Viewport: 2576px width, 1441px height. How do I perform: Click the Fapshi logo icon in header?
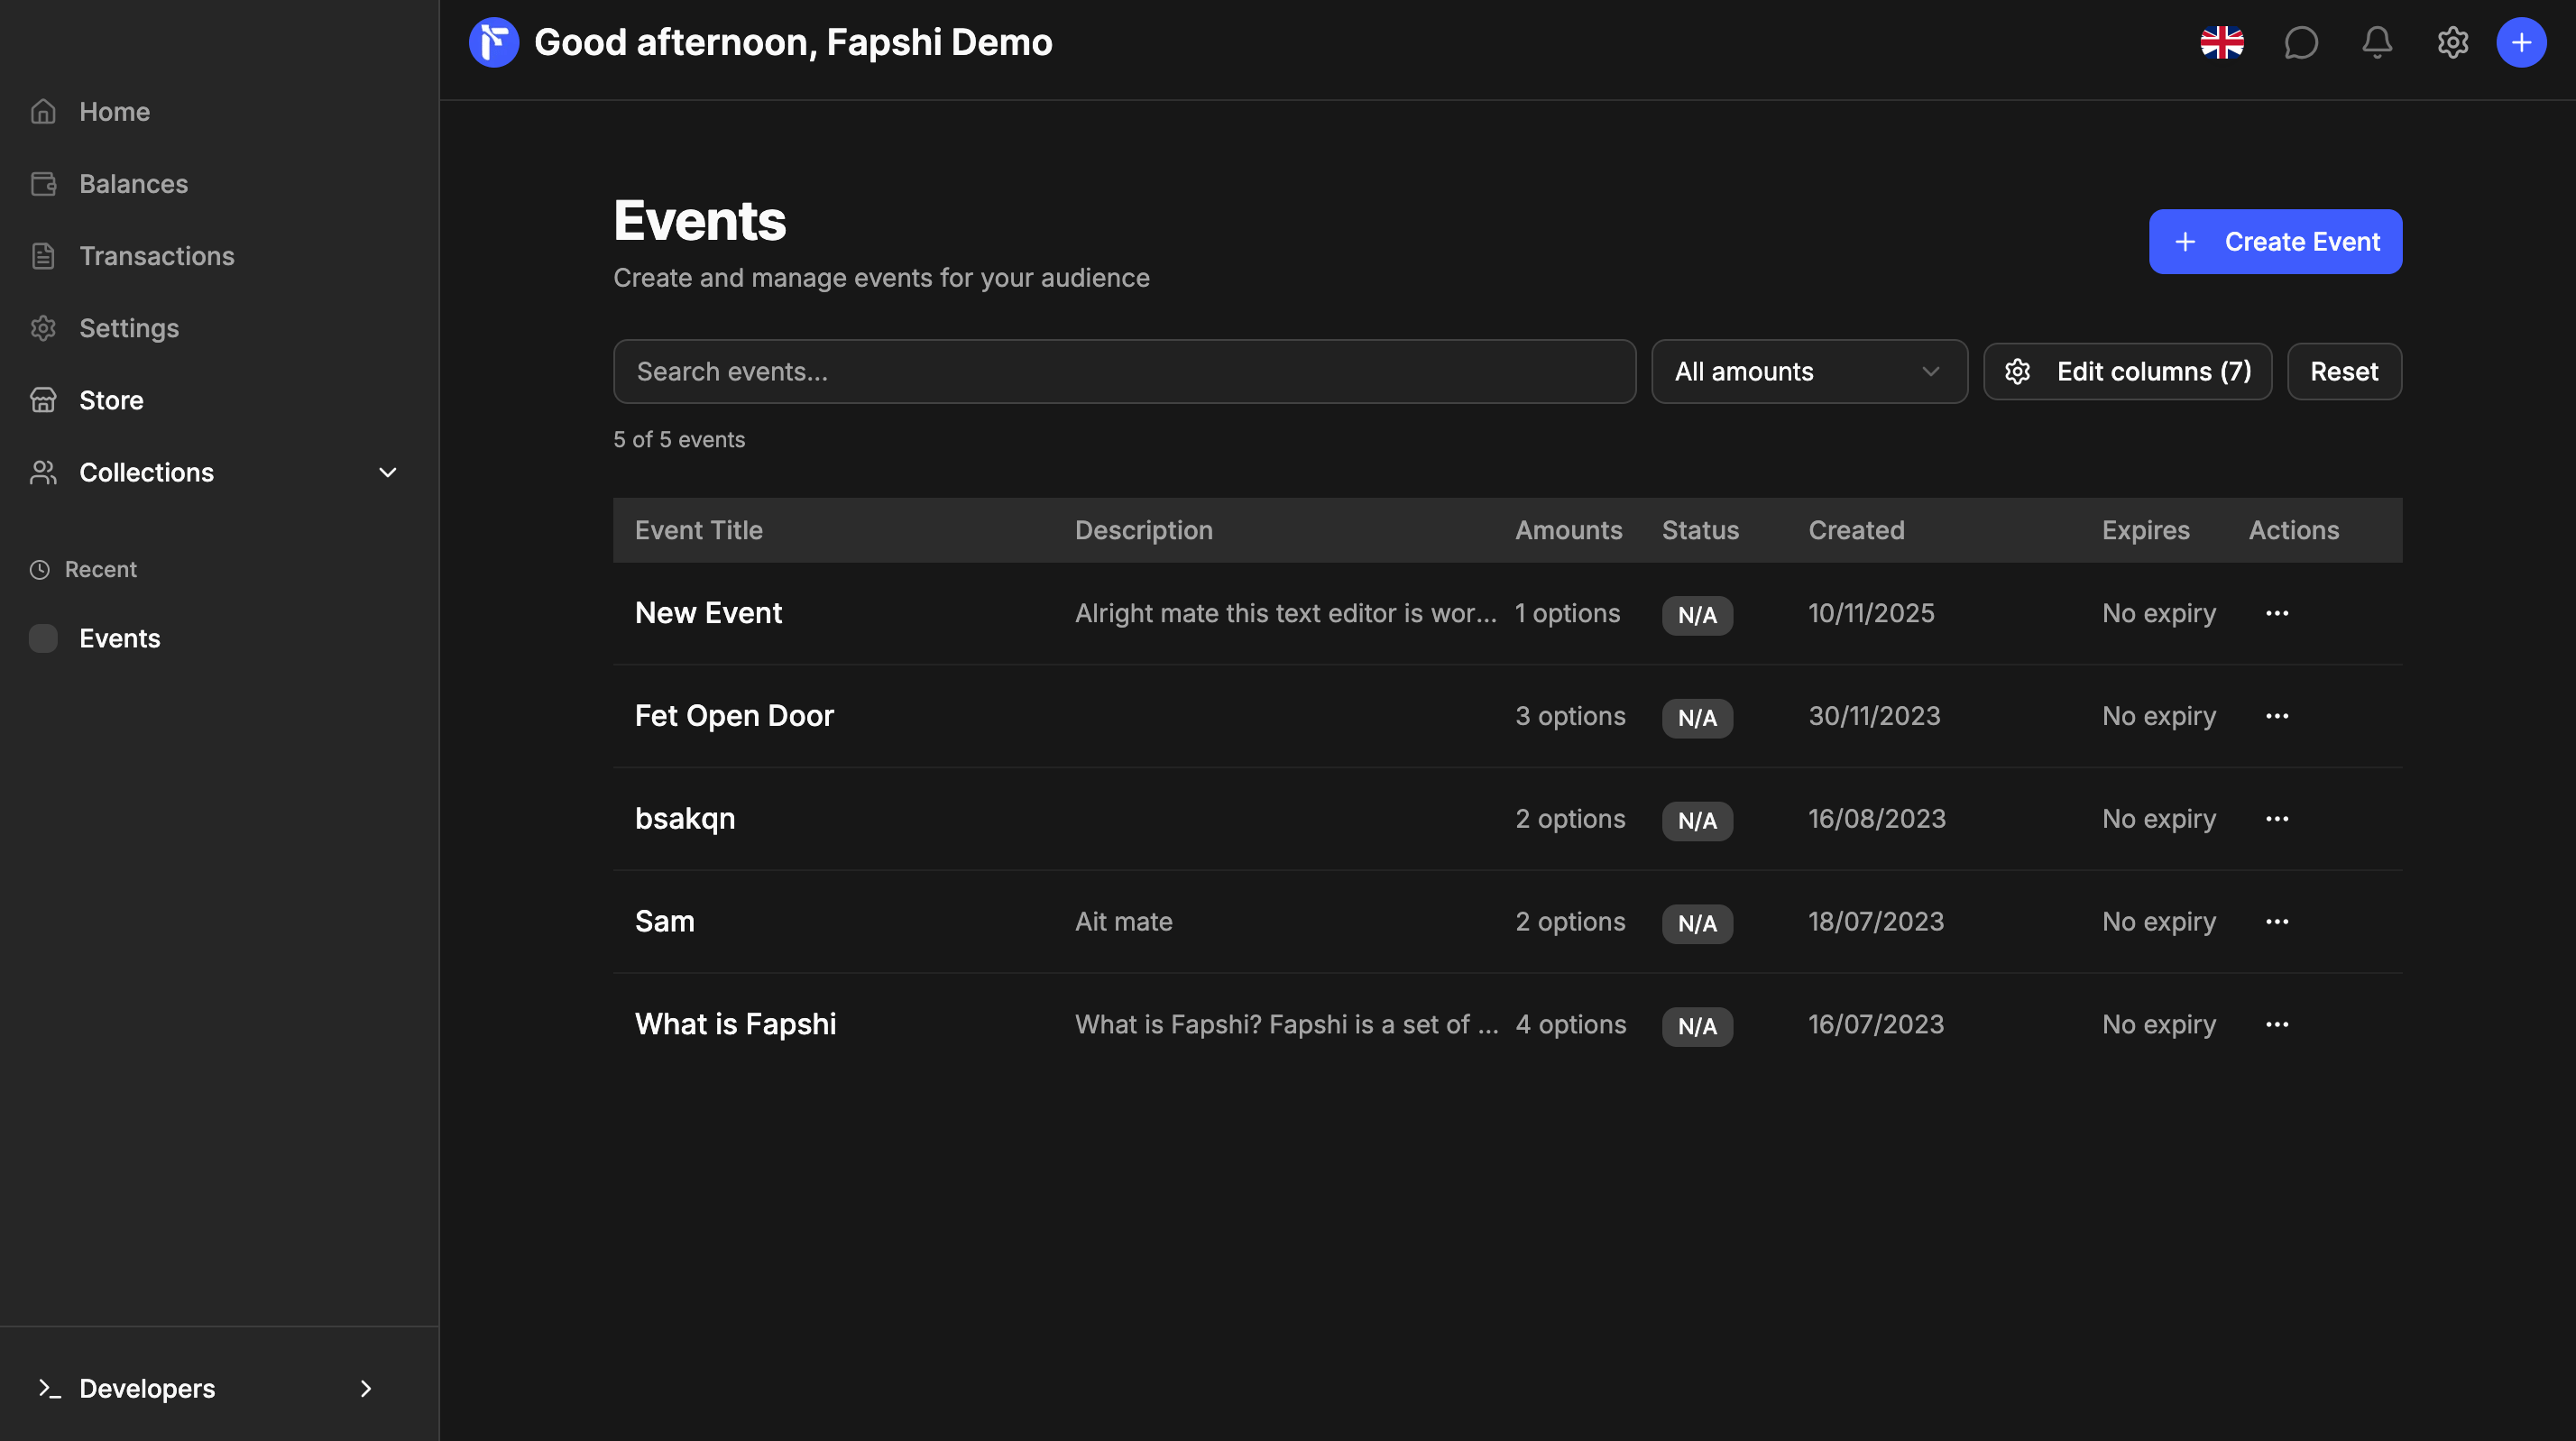[494, 42]
